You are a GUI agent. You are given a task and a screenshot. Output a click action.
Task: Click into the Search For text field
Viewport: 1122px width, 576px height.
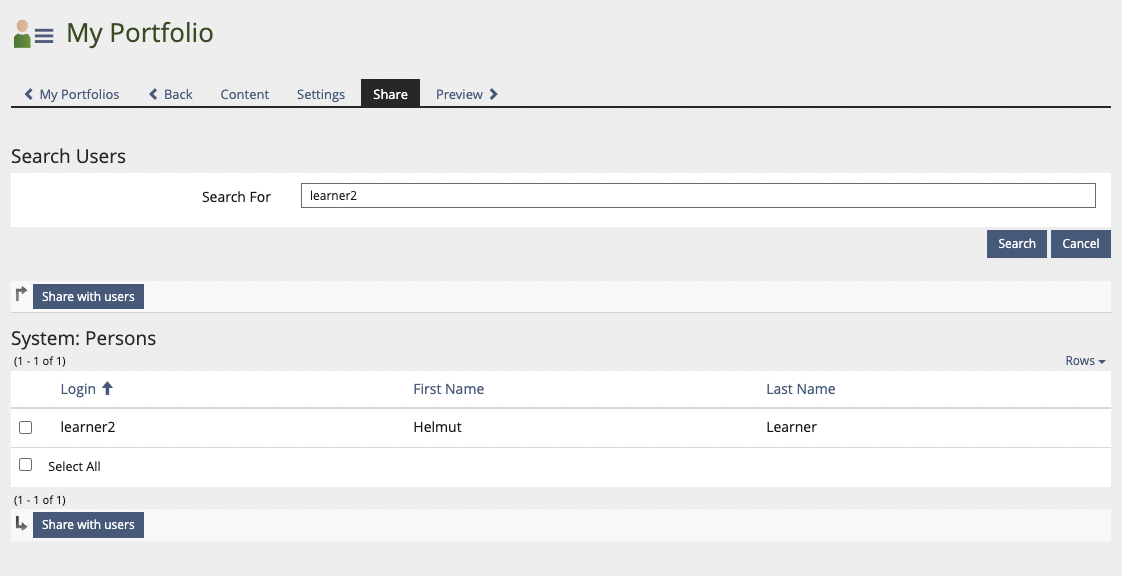click(697, 196)
